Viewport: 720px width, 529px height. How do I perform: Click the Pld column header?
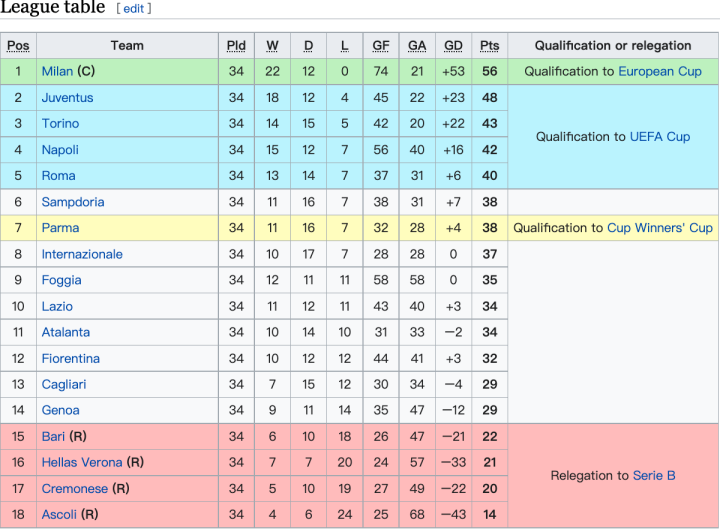tap(236, 46)
